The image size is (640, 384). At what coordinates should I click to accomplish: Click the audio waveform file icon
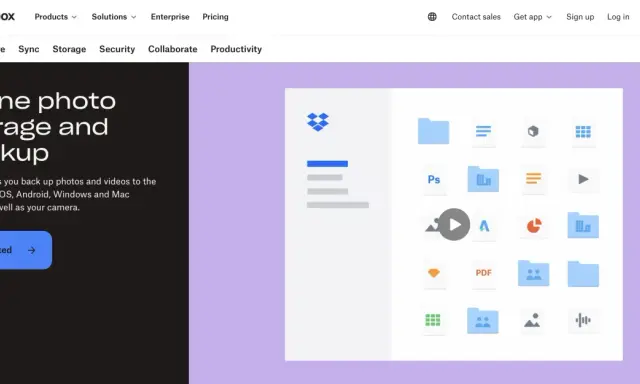583,320
